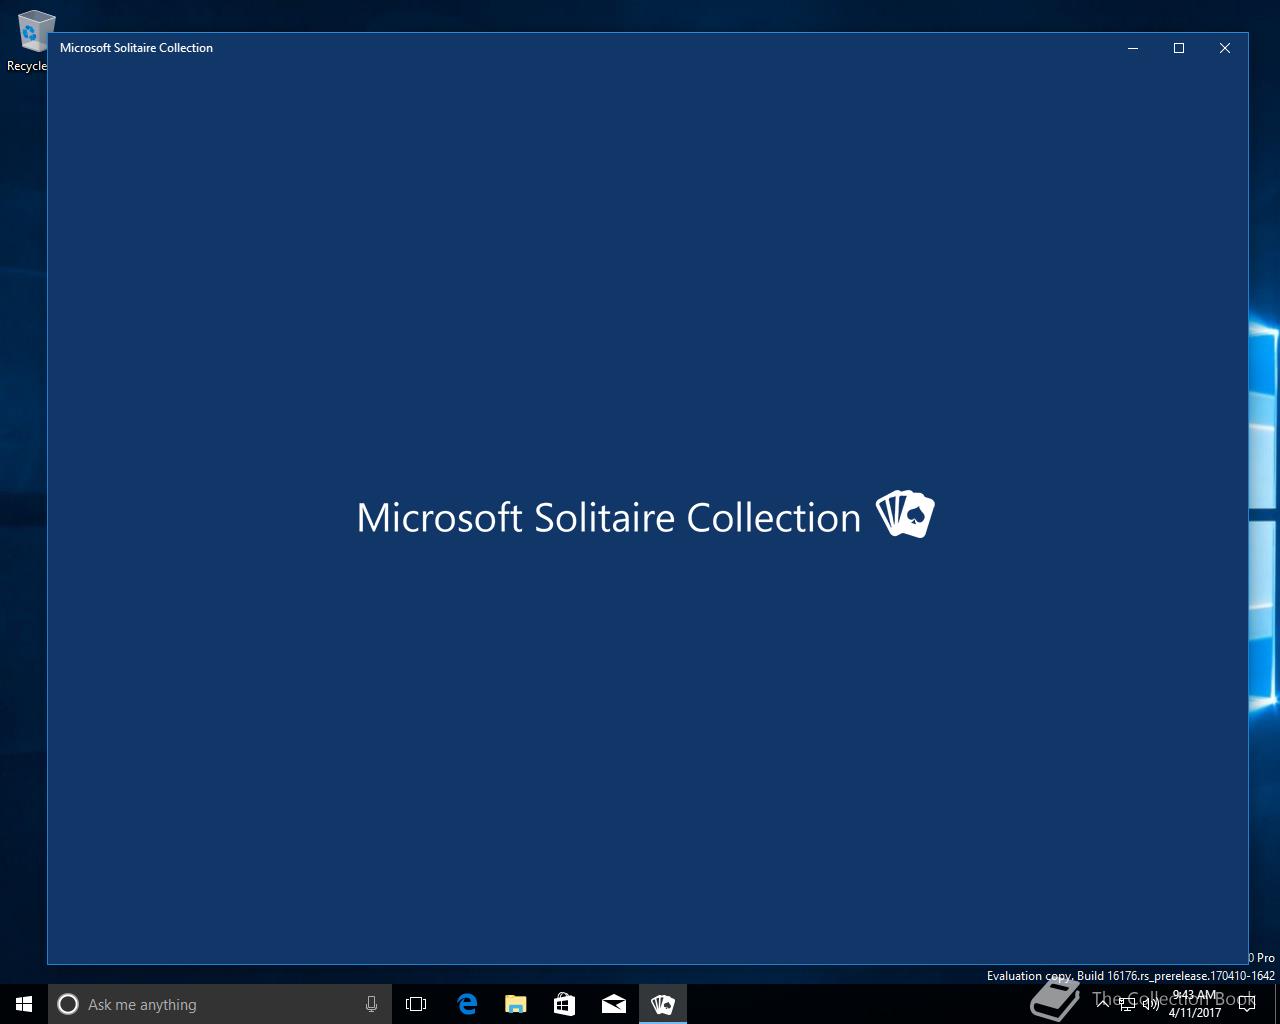Screen dimensions: 1280x1024
Task: Open the Windows Store taskbar icon
Action: pos(564,1004)
